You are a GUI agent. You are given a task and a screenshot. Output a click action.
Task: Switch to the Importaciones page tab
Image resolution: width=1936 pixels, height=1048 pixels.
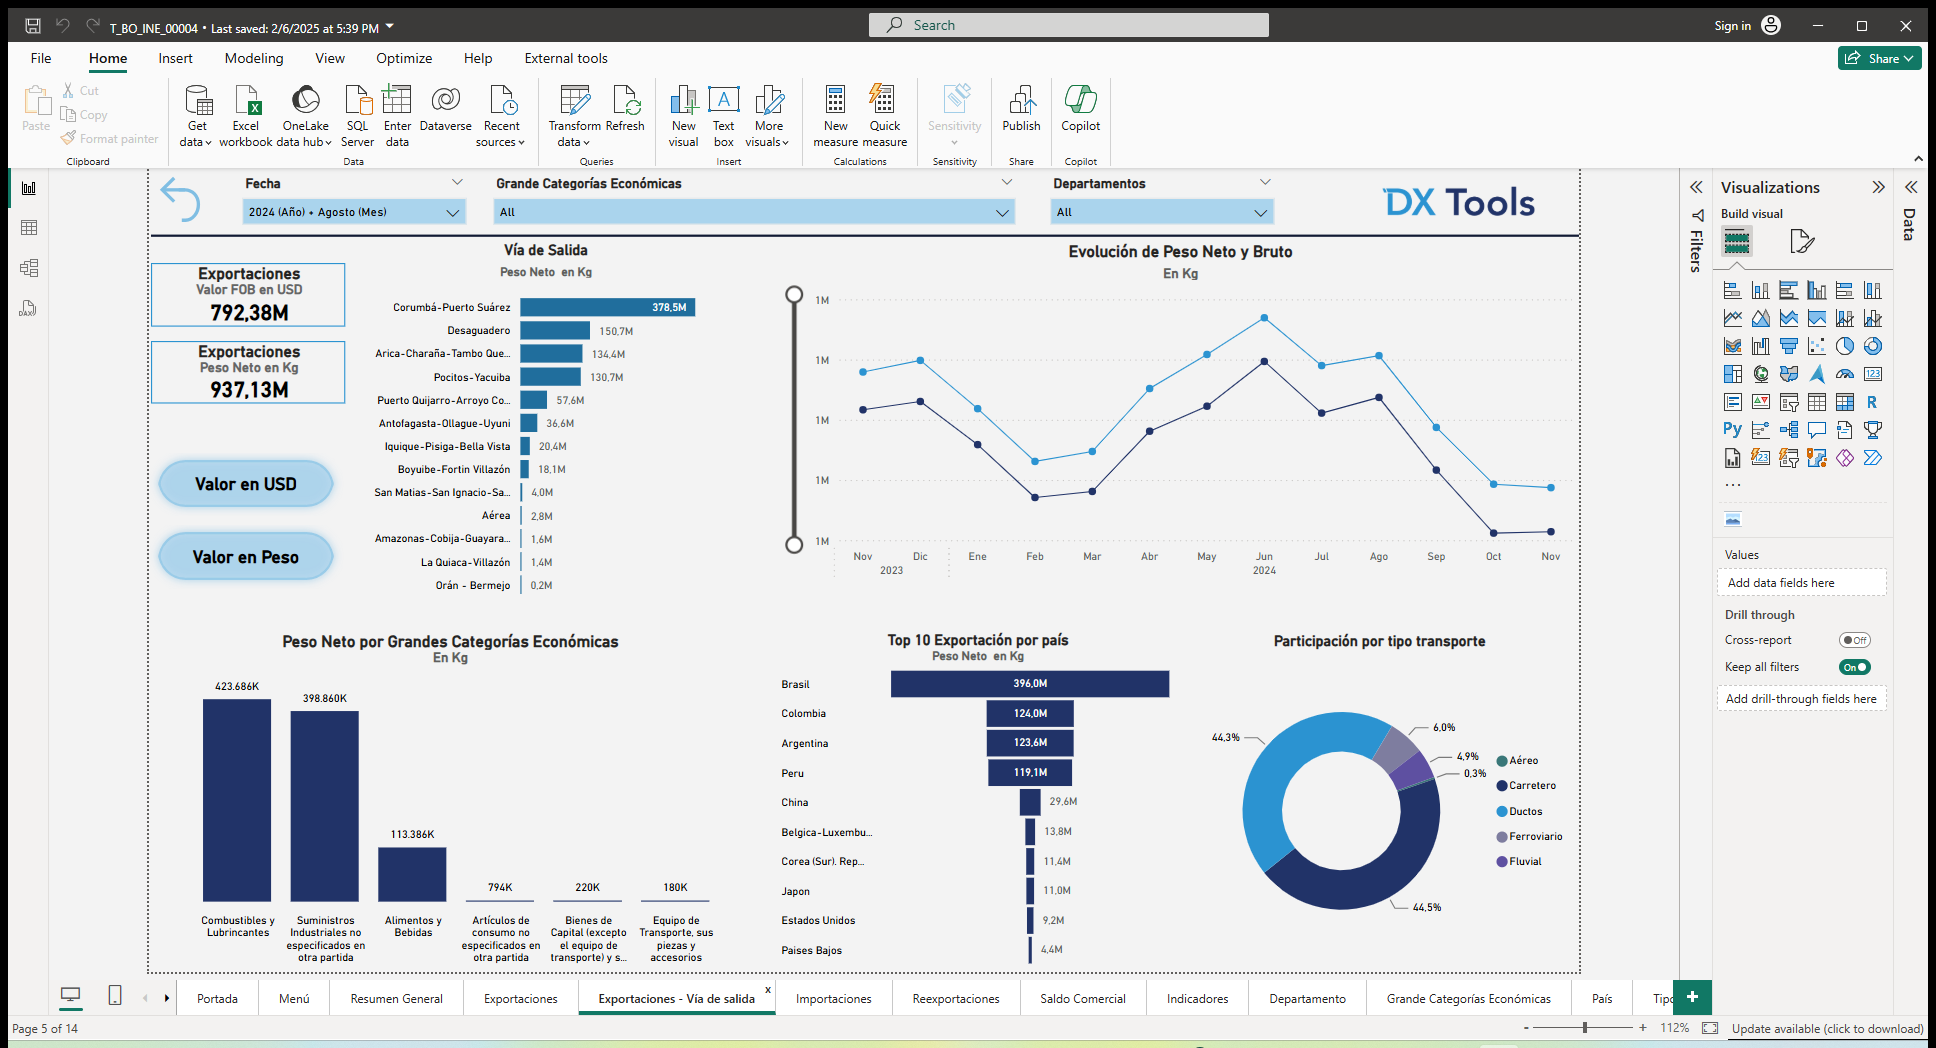coord(834,998)
